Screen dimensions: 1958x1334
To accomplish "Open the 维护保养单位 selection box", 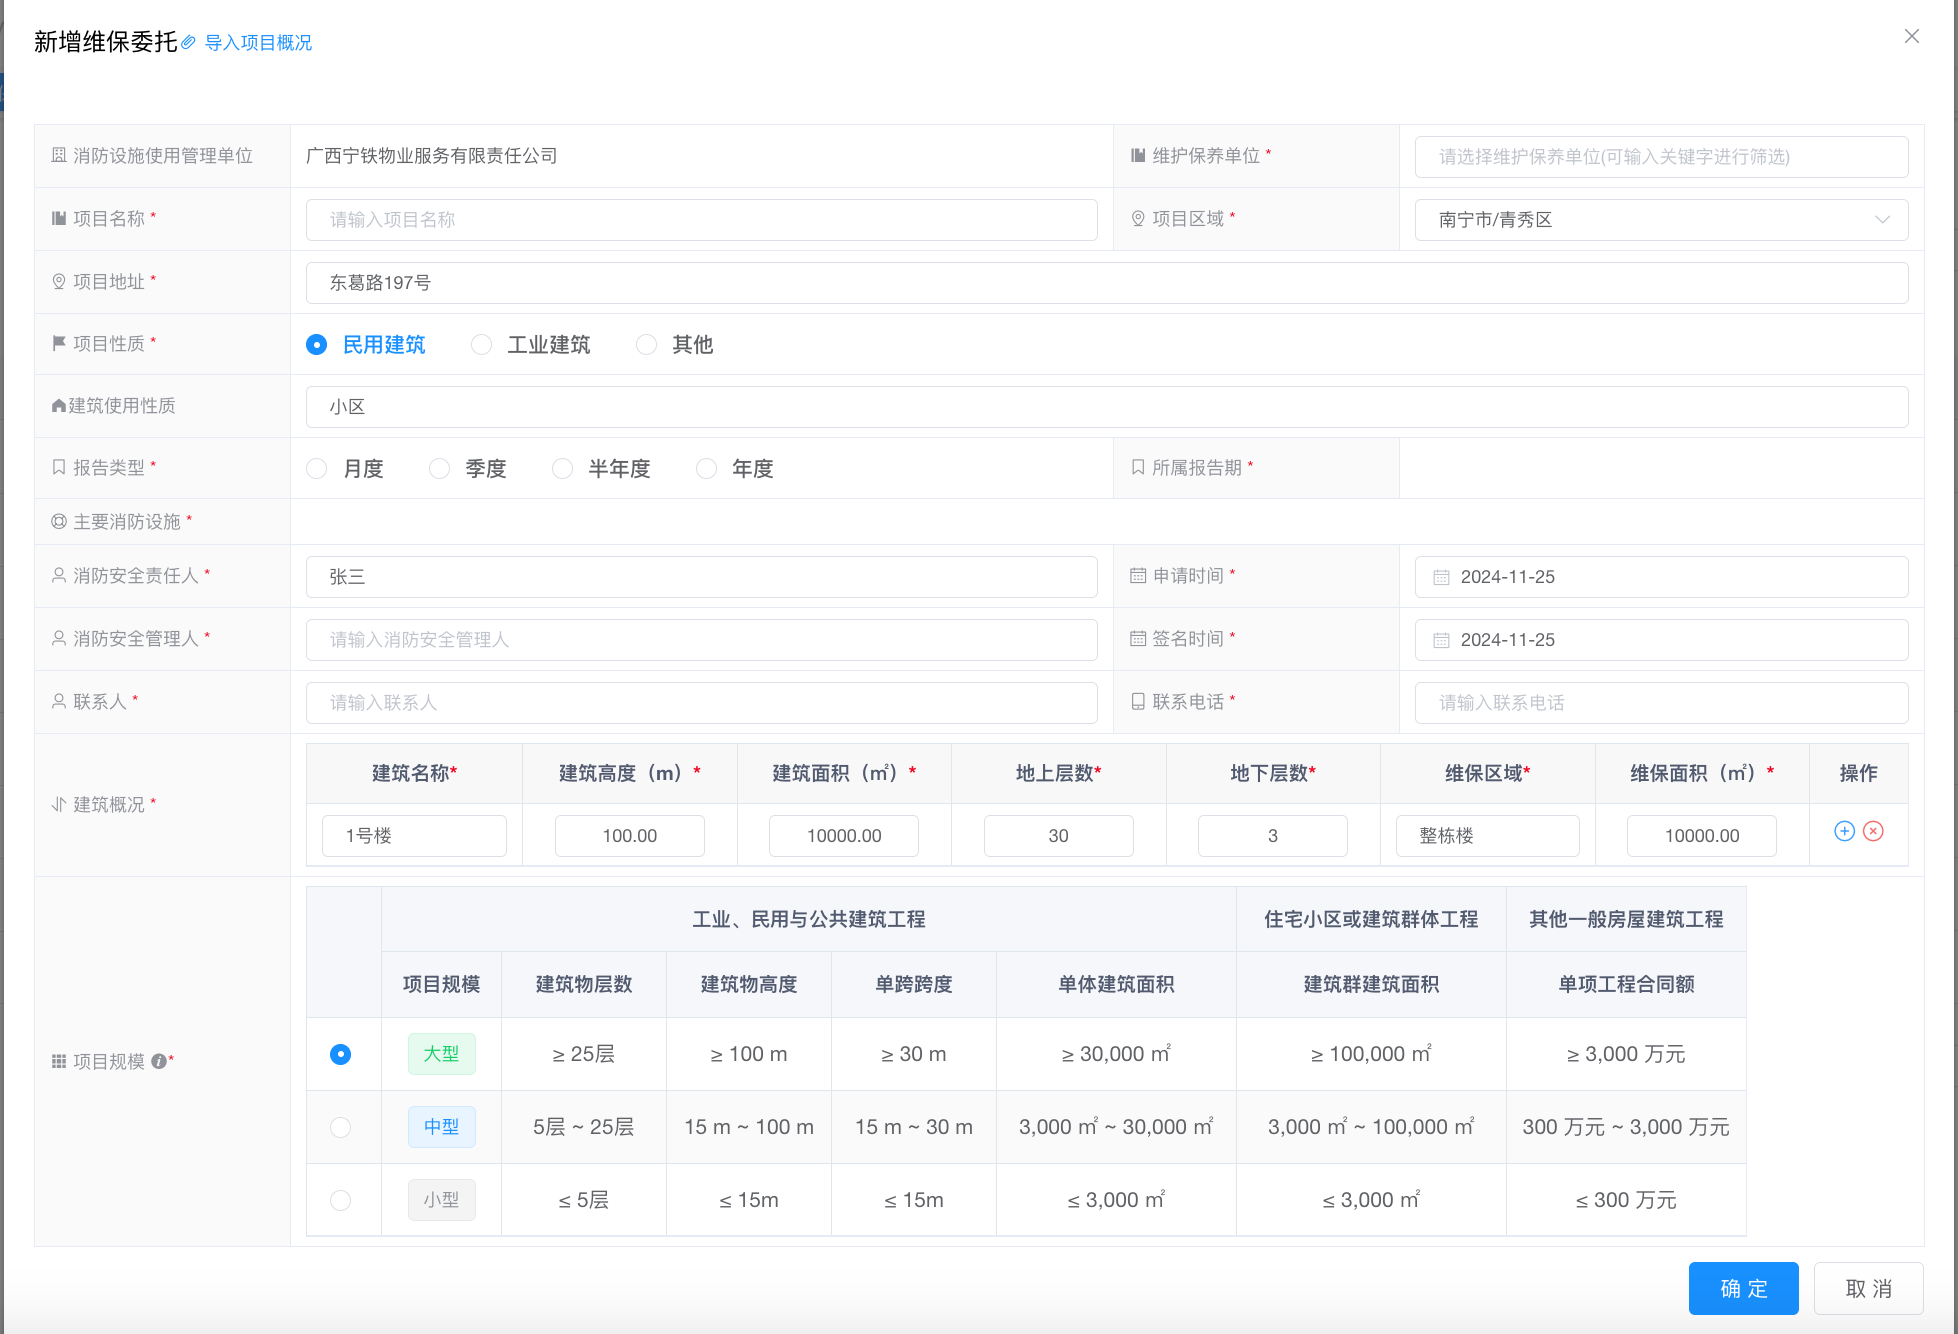I will [1661, 157].
